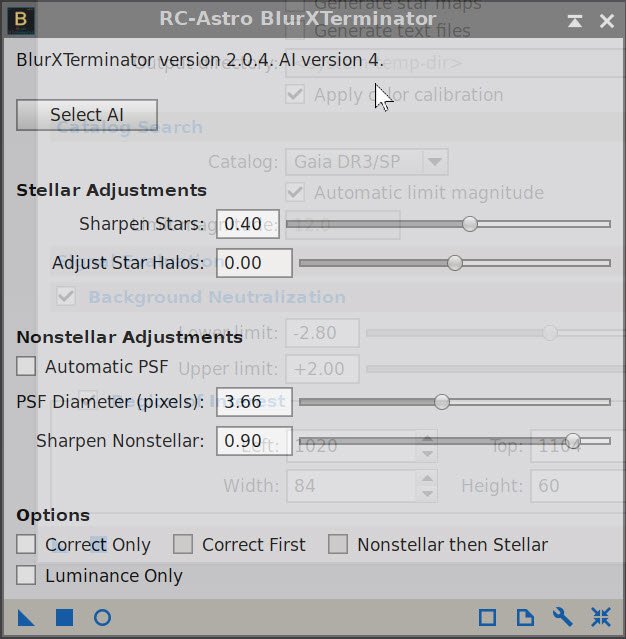Screen dimensions: 626x639
Task: Click the Sharpen Stars value field
Action: pos(248,224)
